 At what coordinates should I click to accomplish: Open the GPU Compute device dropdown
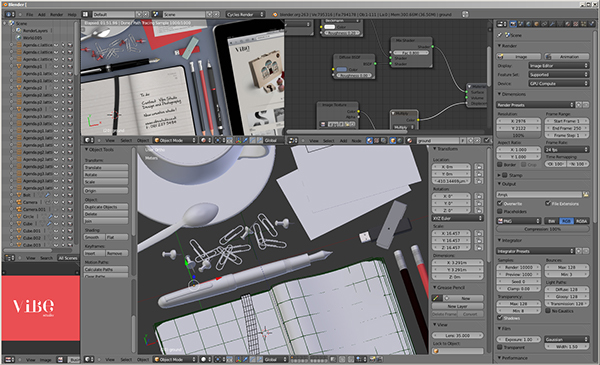click(x=559, y=83)
